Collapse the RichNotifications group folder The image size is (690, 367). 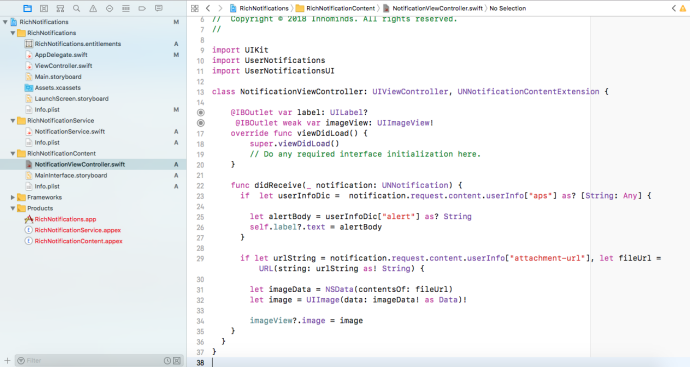[x=13, y=33]
